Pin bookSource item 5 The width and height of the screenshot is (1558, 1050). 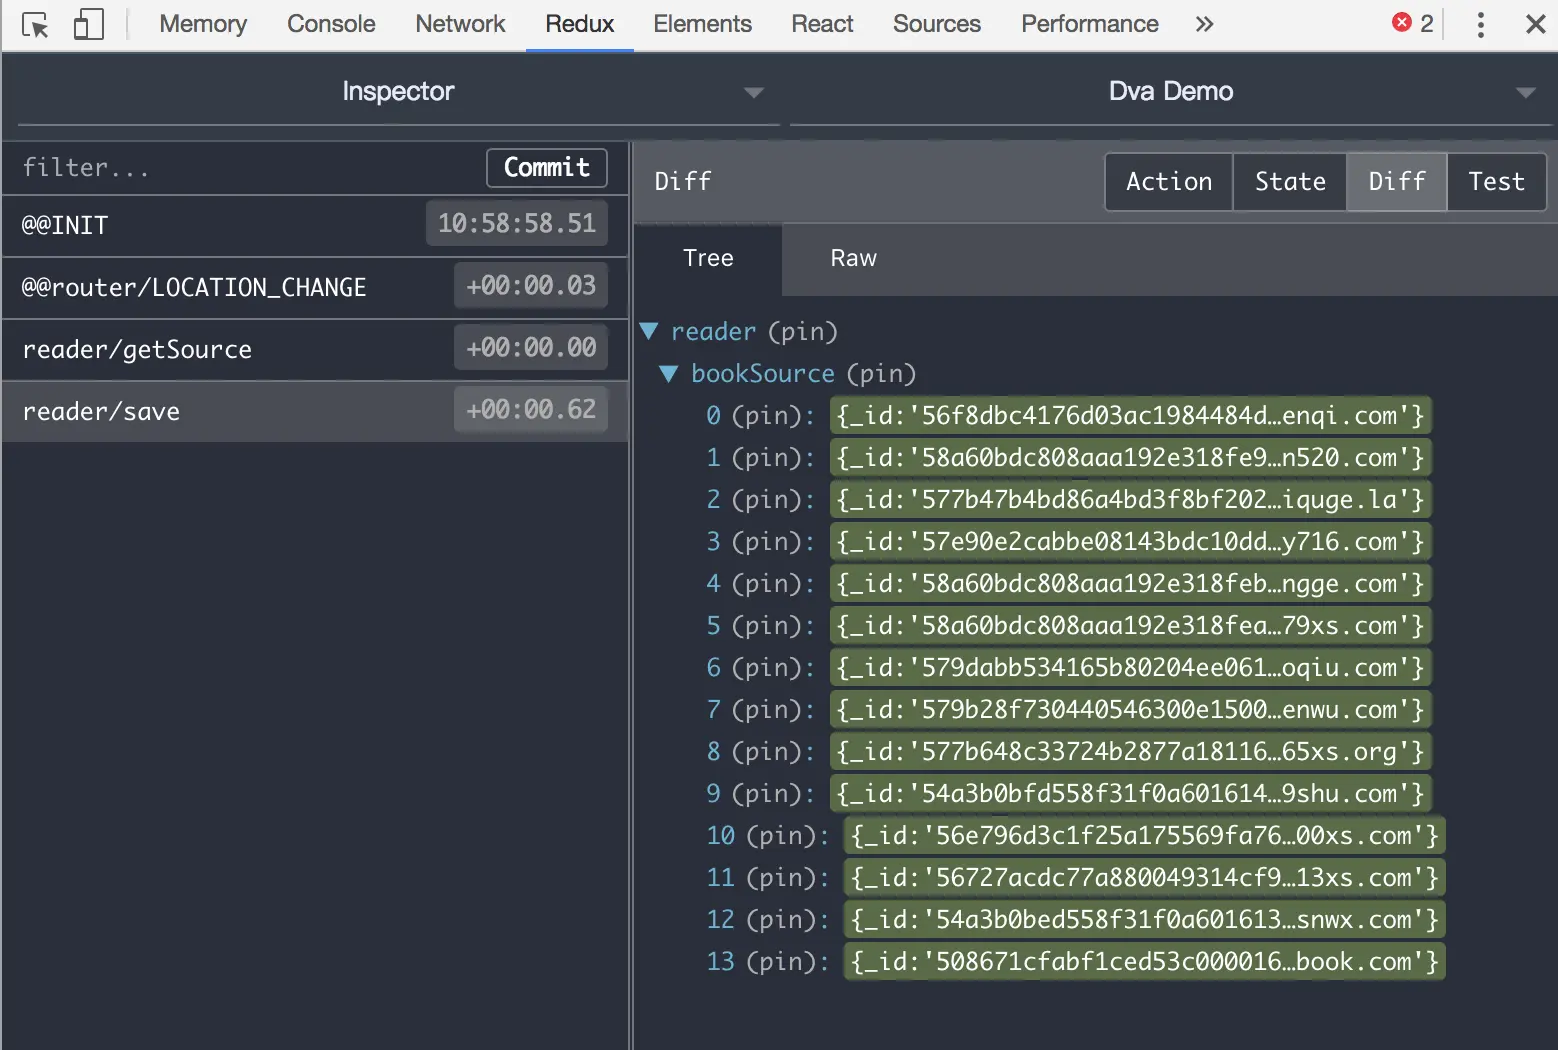pos(767,625)
